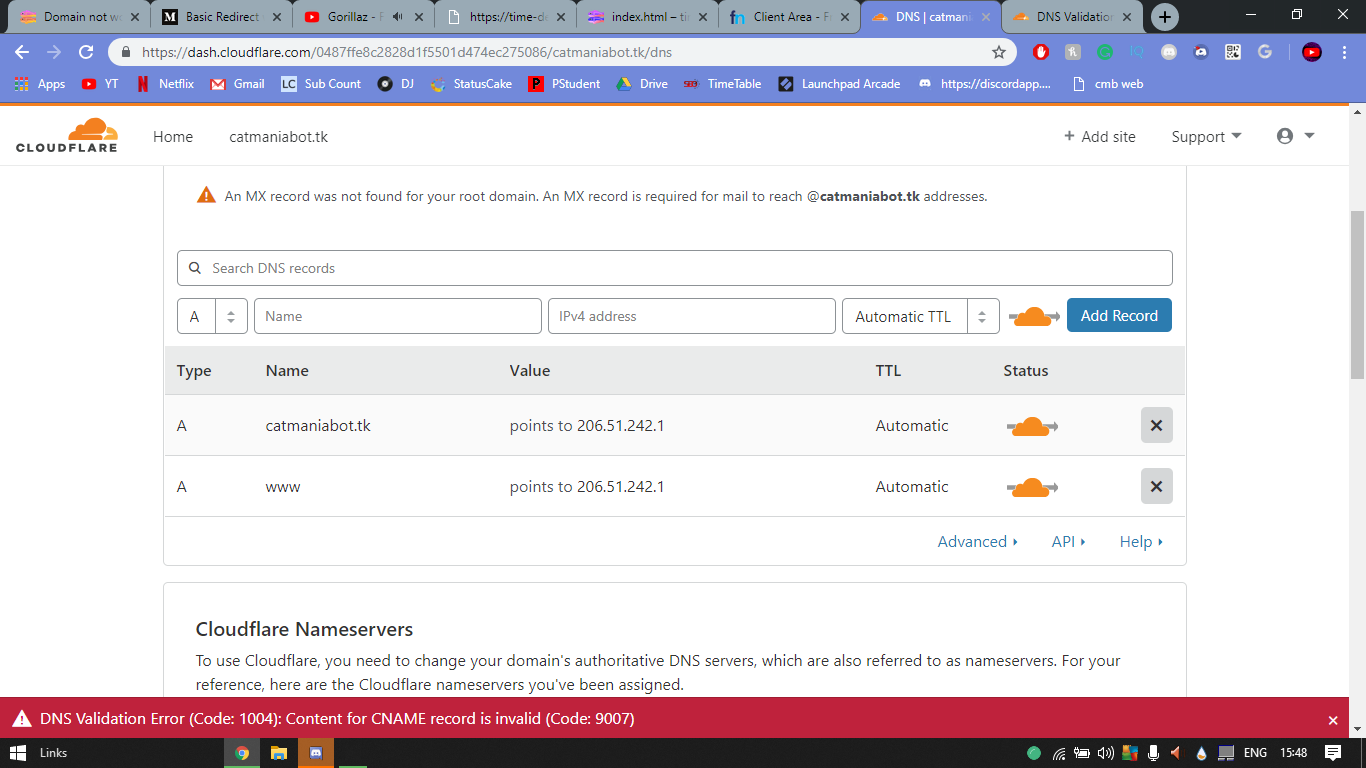Viewport: 1366px width, 768px height.
Task: Open the Action Center notifications
Action: coord(1333,753)
